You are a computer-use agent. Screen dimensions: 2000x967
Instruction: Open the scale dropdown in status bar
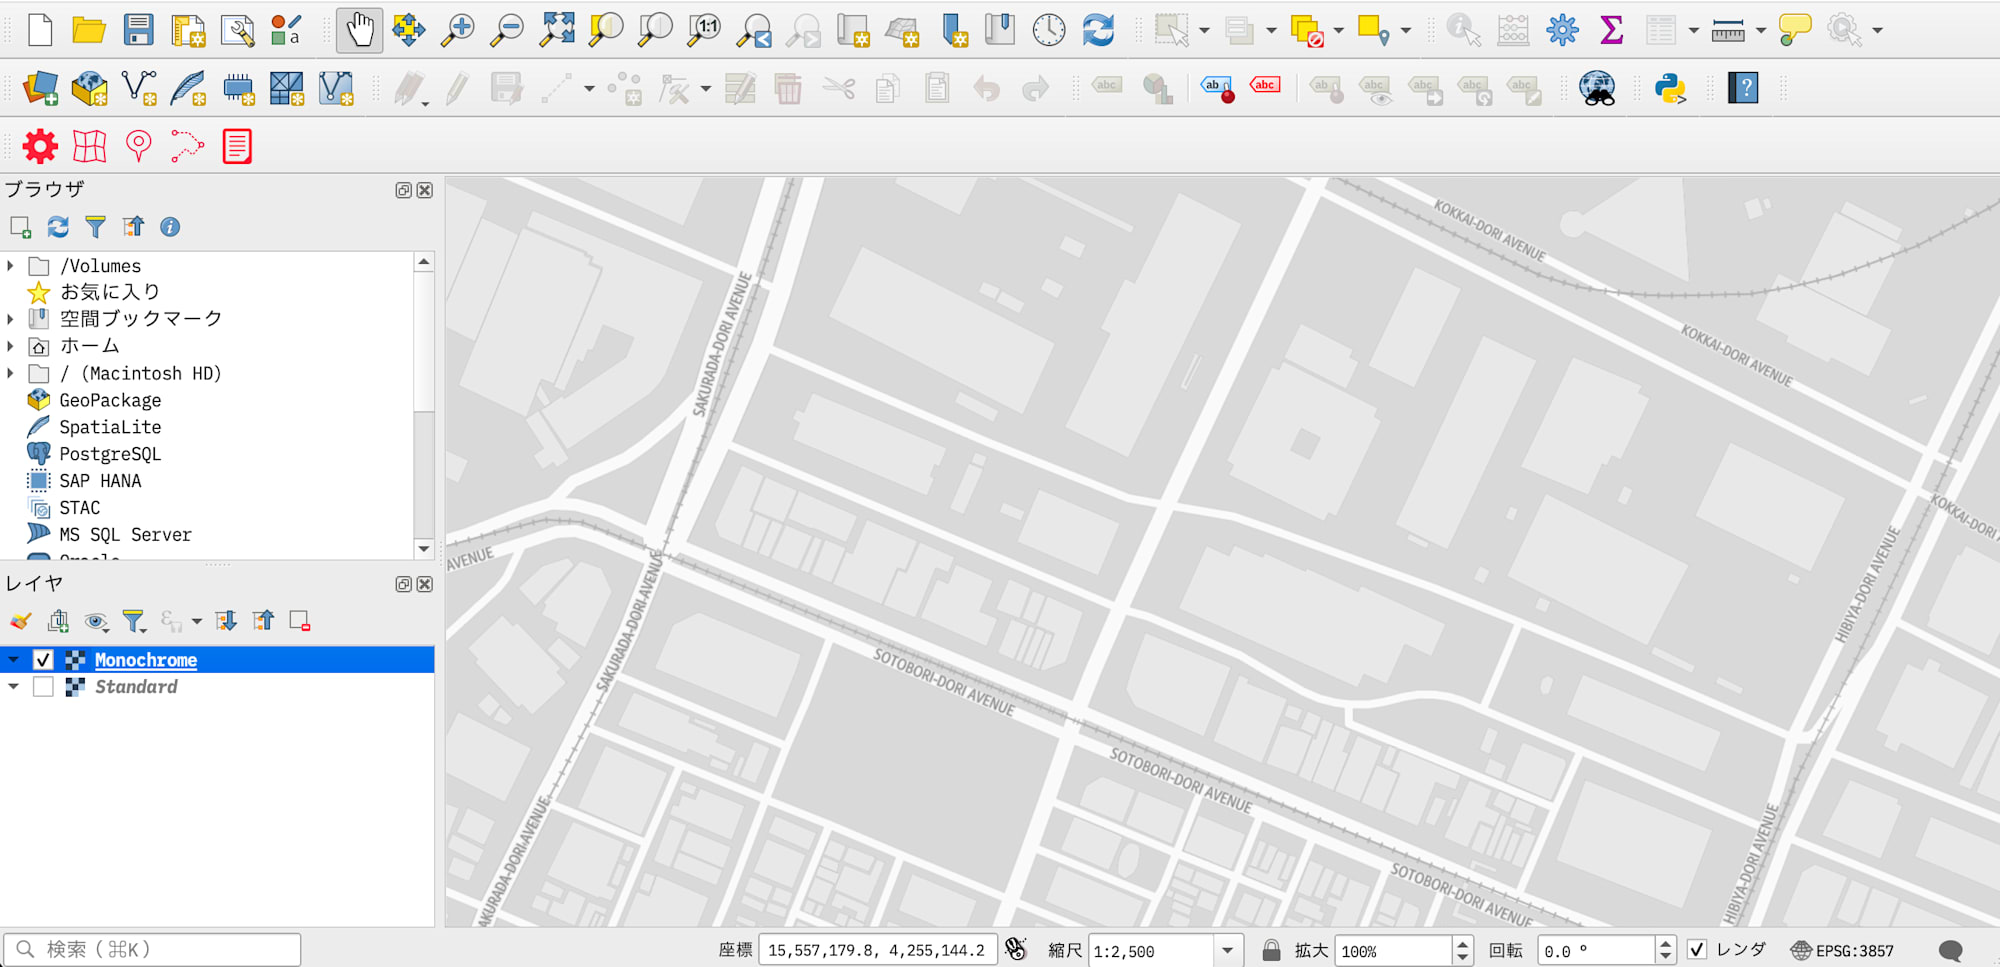pyautogui.click(x=1227, y=950)
